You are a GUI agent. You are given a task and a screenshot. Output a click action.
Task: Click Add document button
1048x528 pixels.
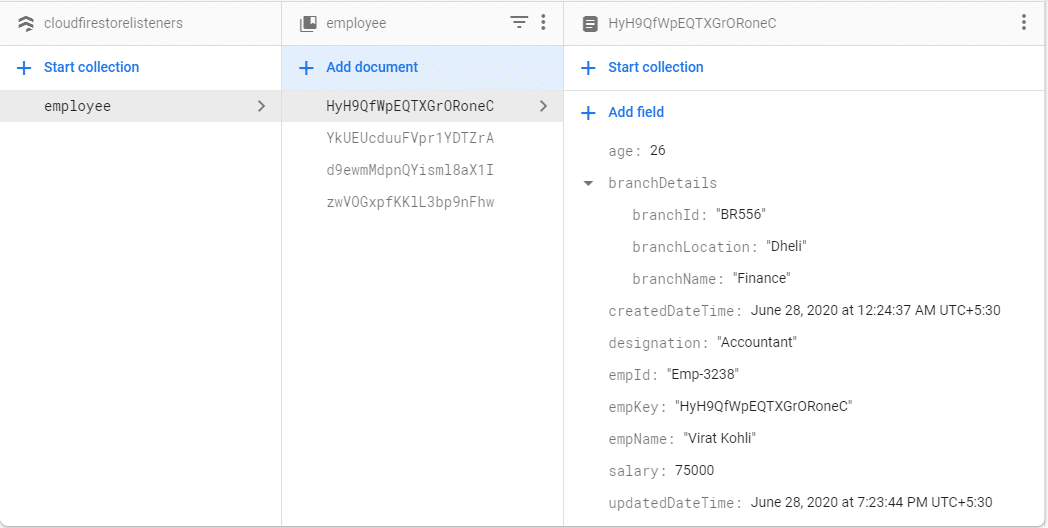click(372, 67)
